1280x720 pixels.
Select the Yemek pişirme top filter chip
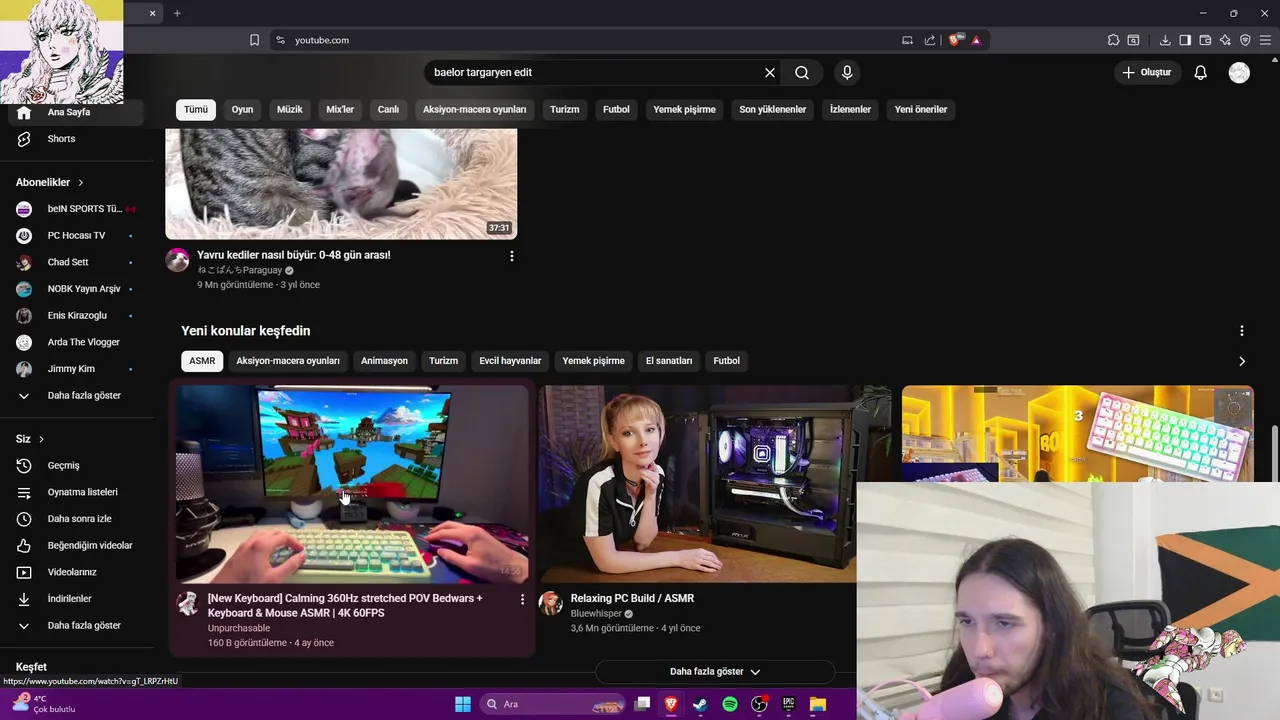pos(685,109)
